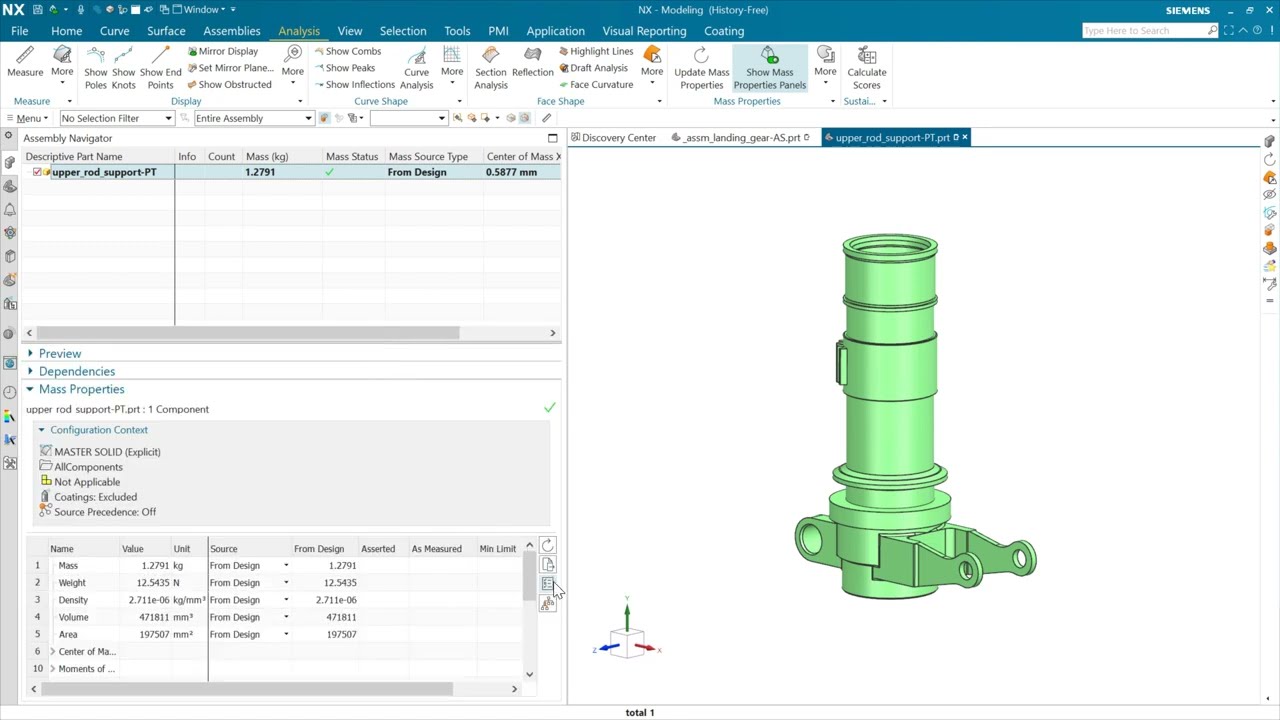Click Highlight Lines command
This screenshot has width=1280, height=720.
click(x=596, y=51)
